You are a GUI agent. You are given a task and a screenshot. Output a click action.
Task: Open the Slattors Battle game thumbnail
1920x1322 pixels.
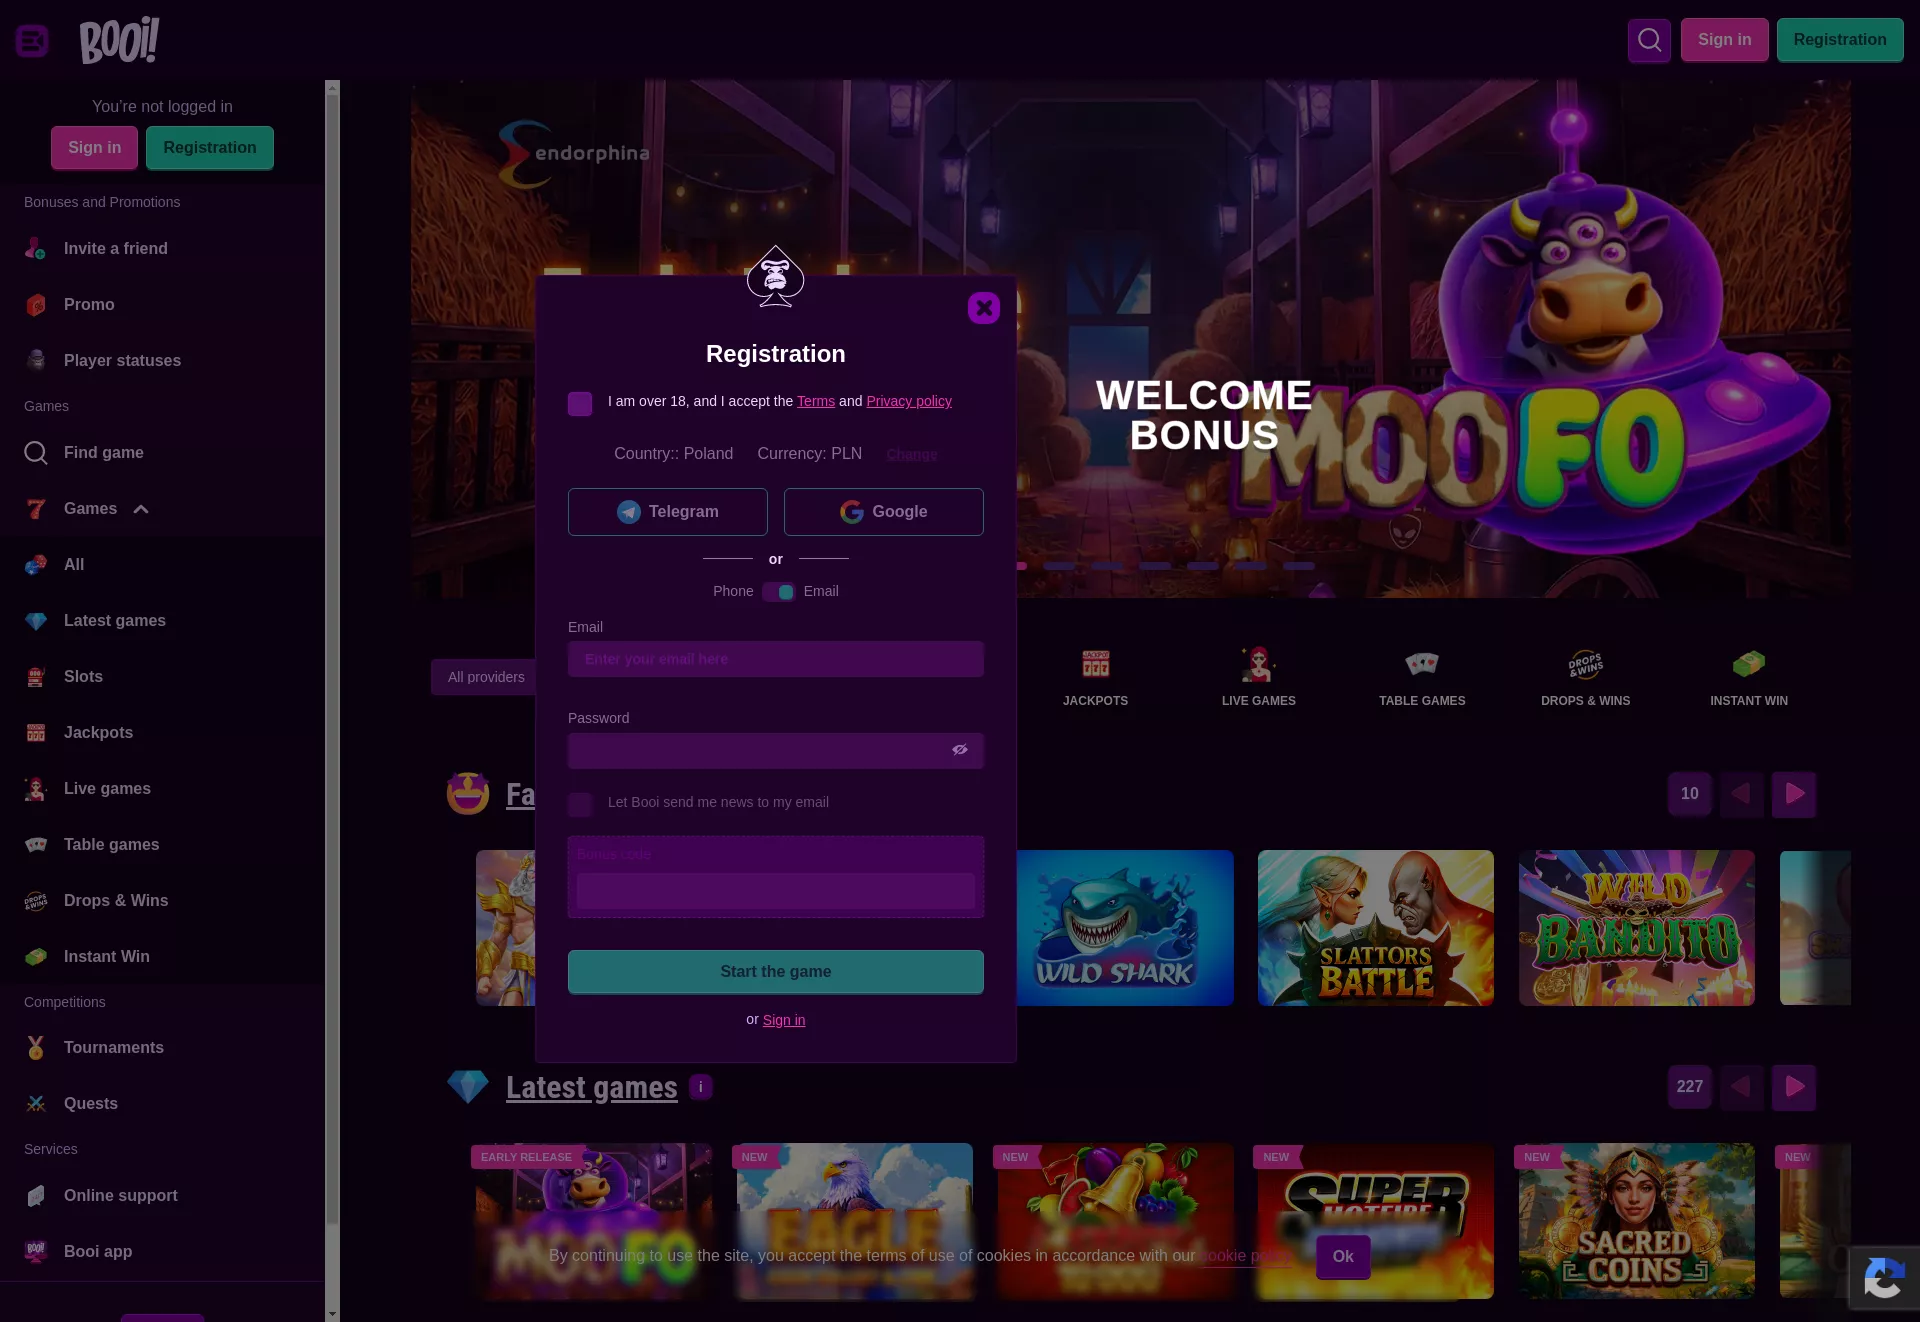coord(1376,928)
